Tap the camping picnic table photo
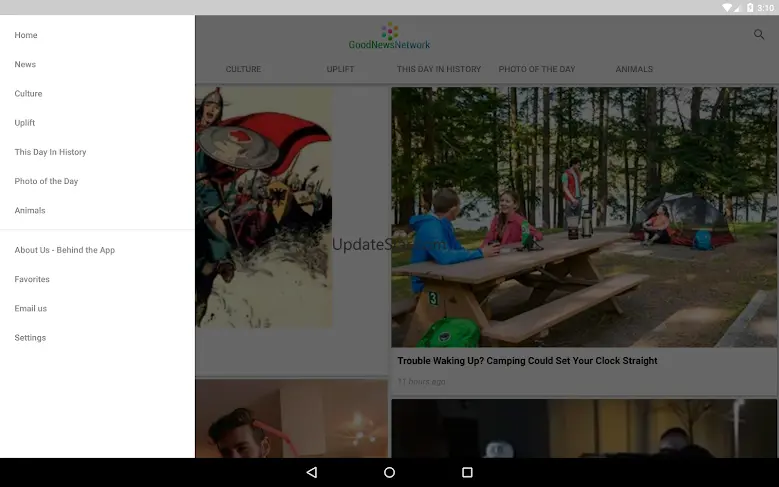The width and height of the screenshot is (779, 487). (x=584, y=217)
